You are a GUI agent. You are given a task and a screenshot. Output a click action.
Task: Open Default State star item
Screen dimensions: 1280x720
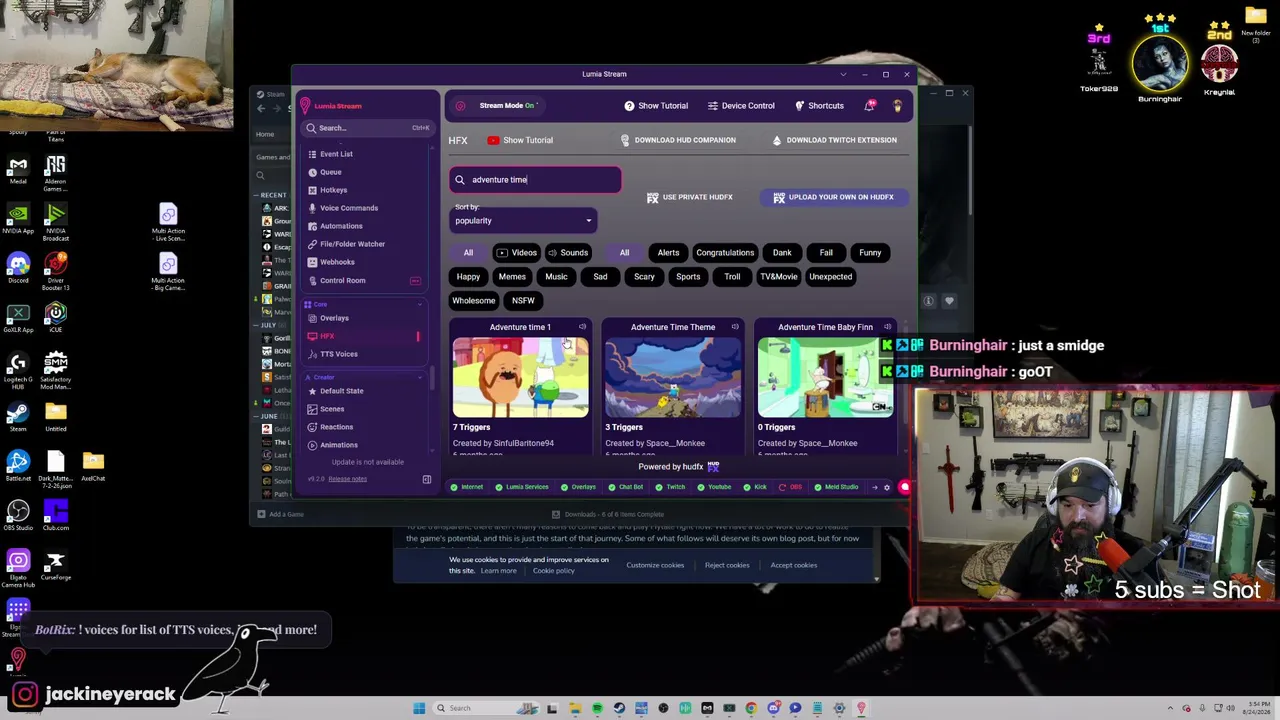[x=341, y=391]
